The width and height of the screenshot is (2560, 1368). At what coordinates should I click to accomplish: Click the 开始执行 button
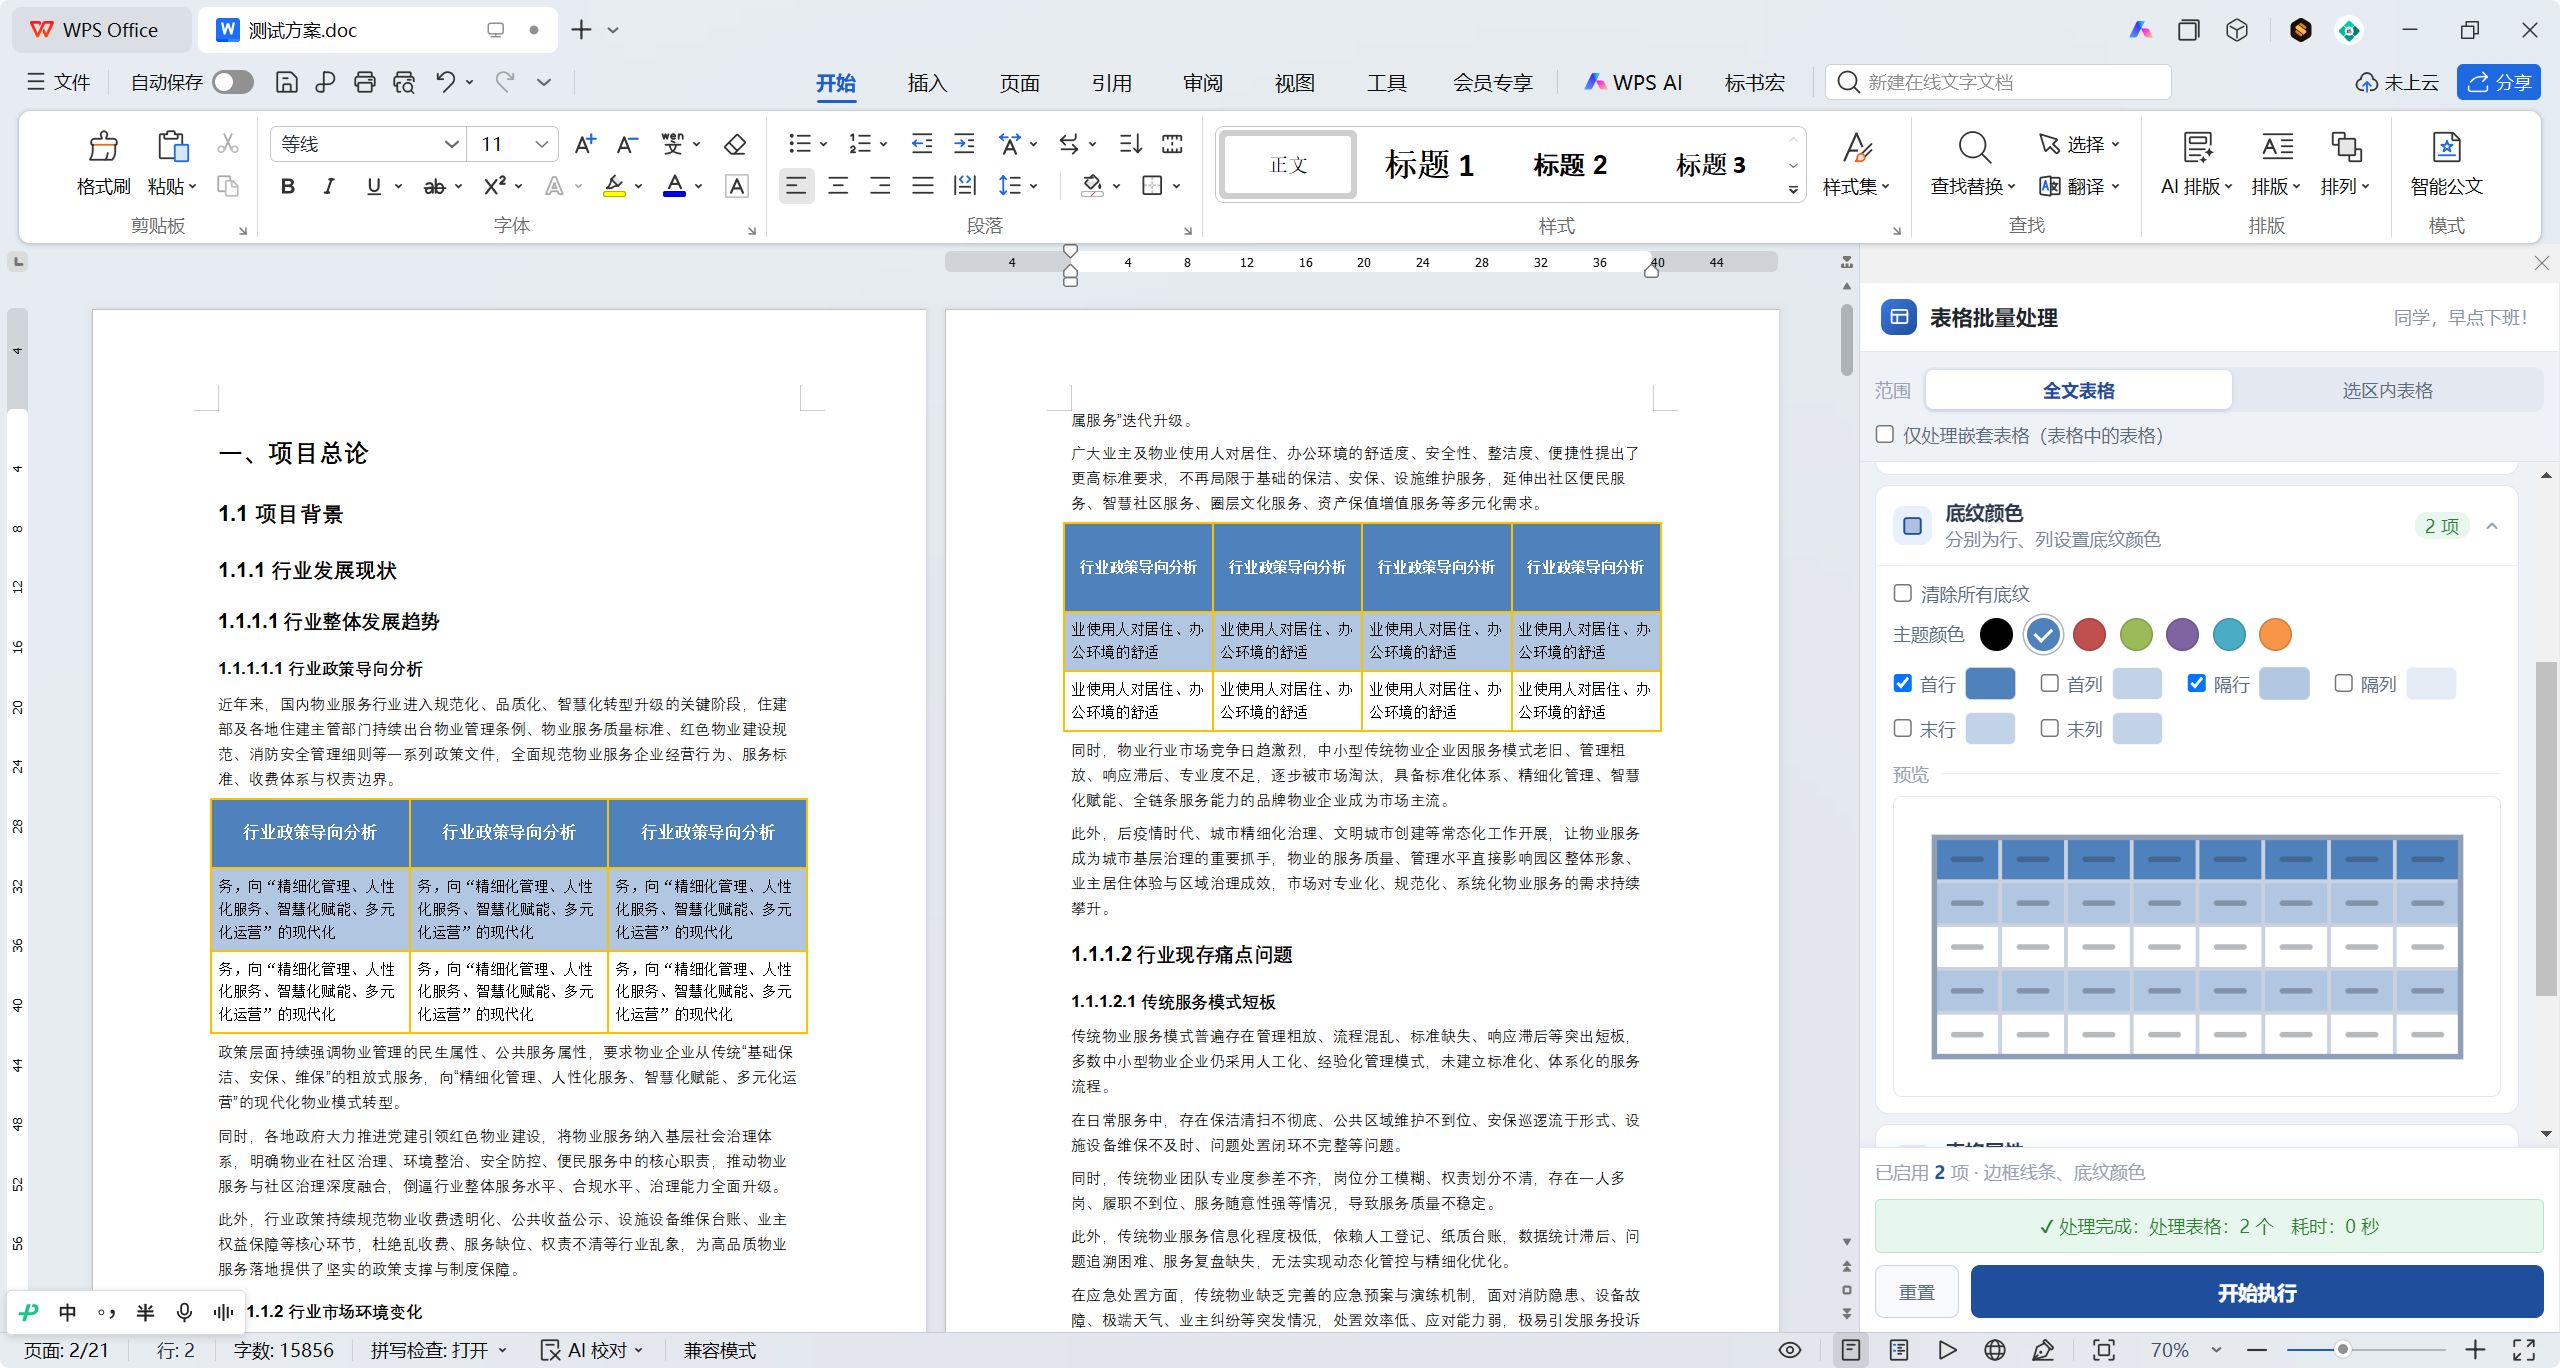(x=2256, y=1292)
